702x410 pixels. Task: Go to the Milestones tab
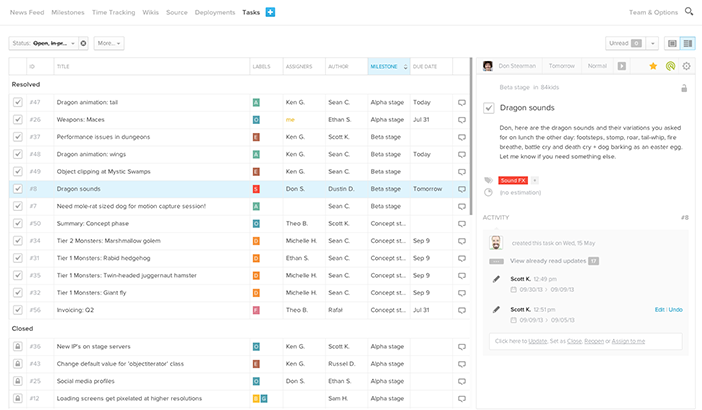pos(67,12)
